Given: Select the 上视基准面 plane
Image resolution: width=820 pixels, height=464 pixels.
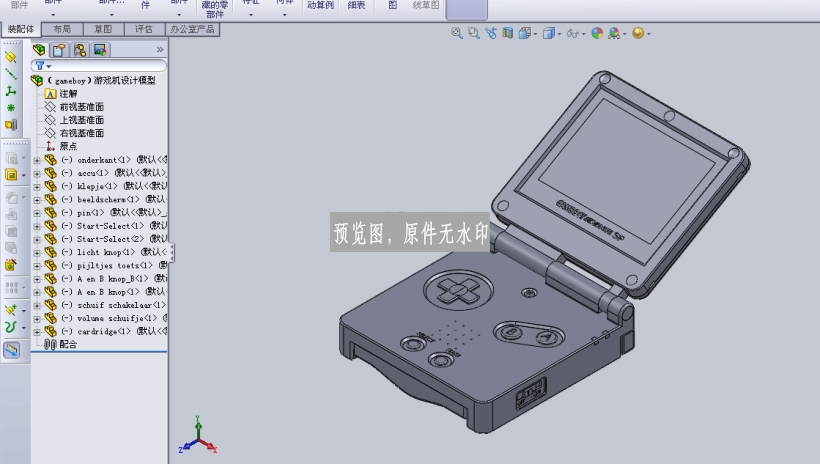Looking at the screenshot, I should point(75,120).
